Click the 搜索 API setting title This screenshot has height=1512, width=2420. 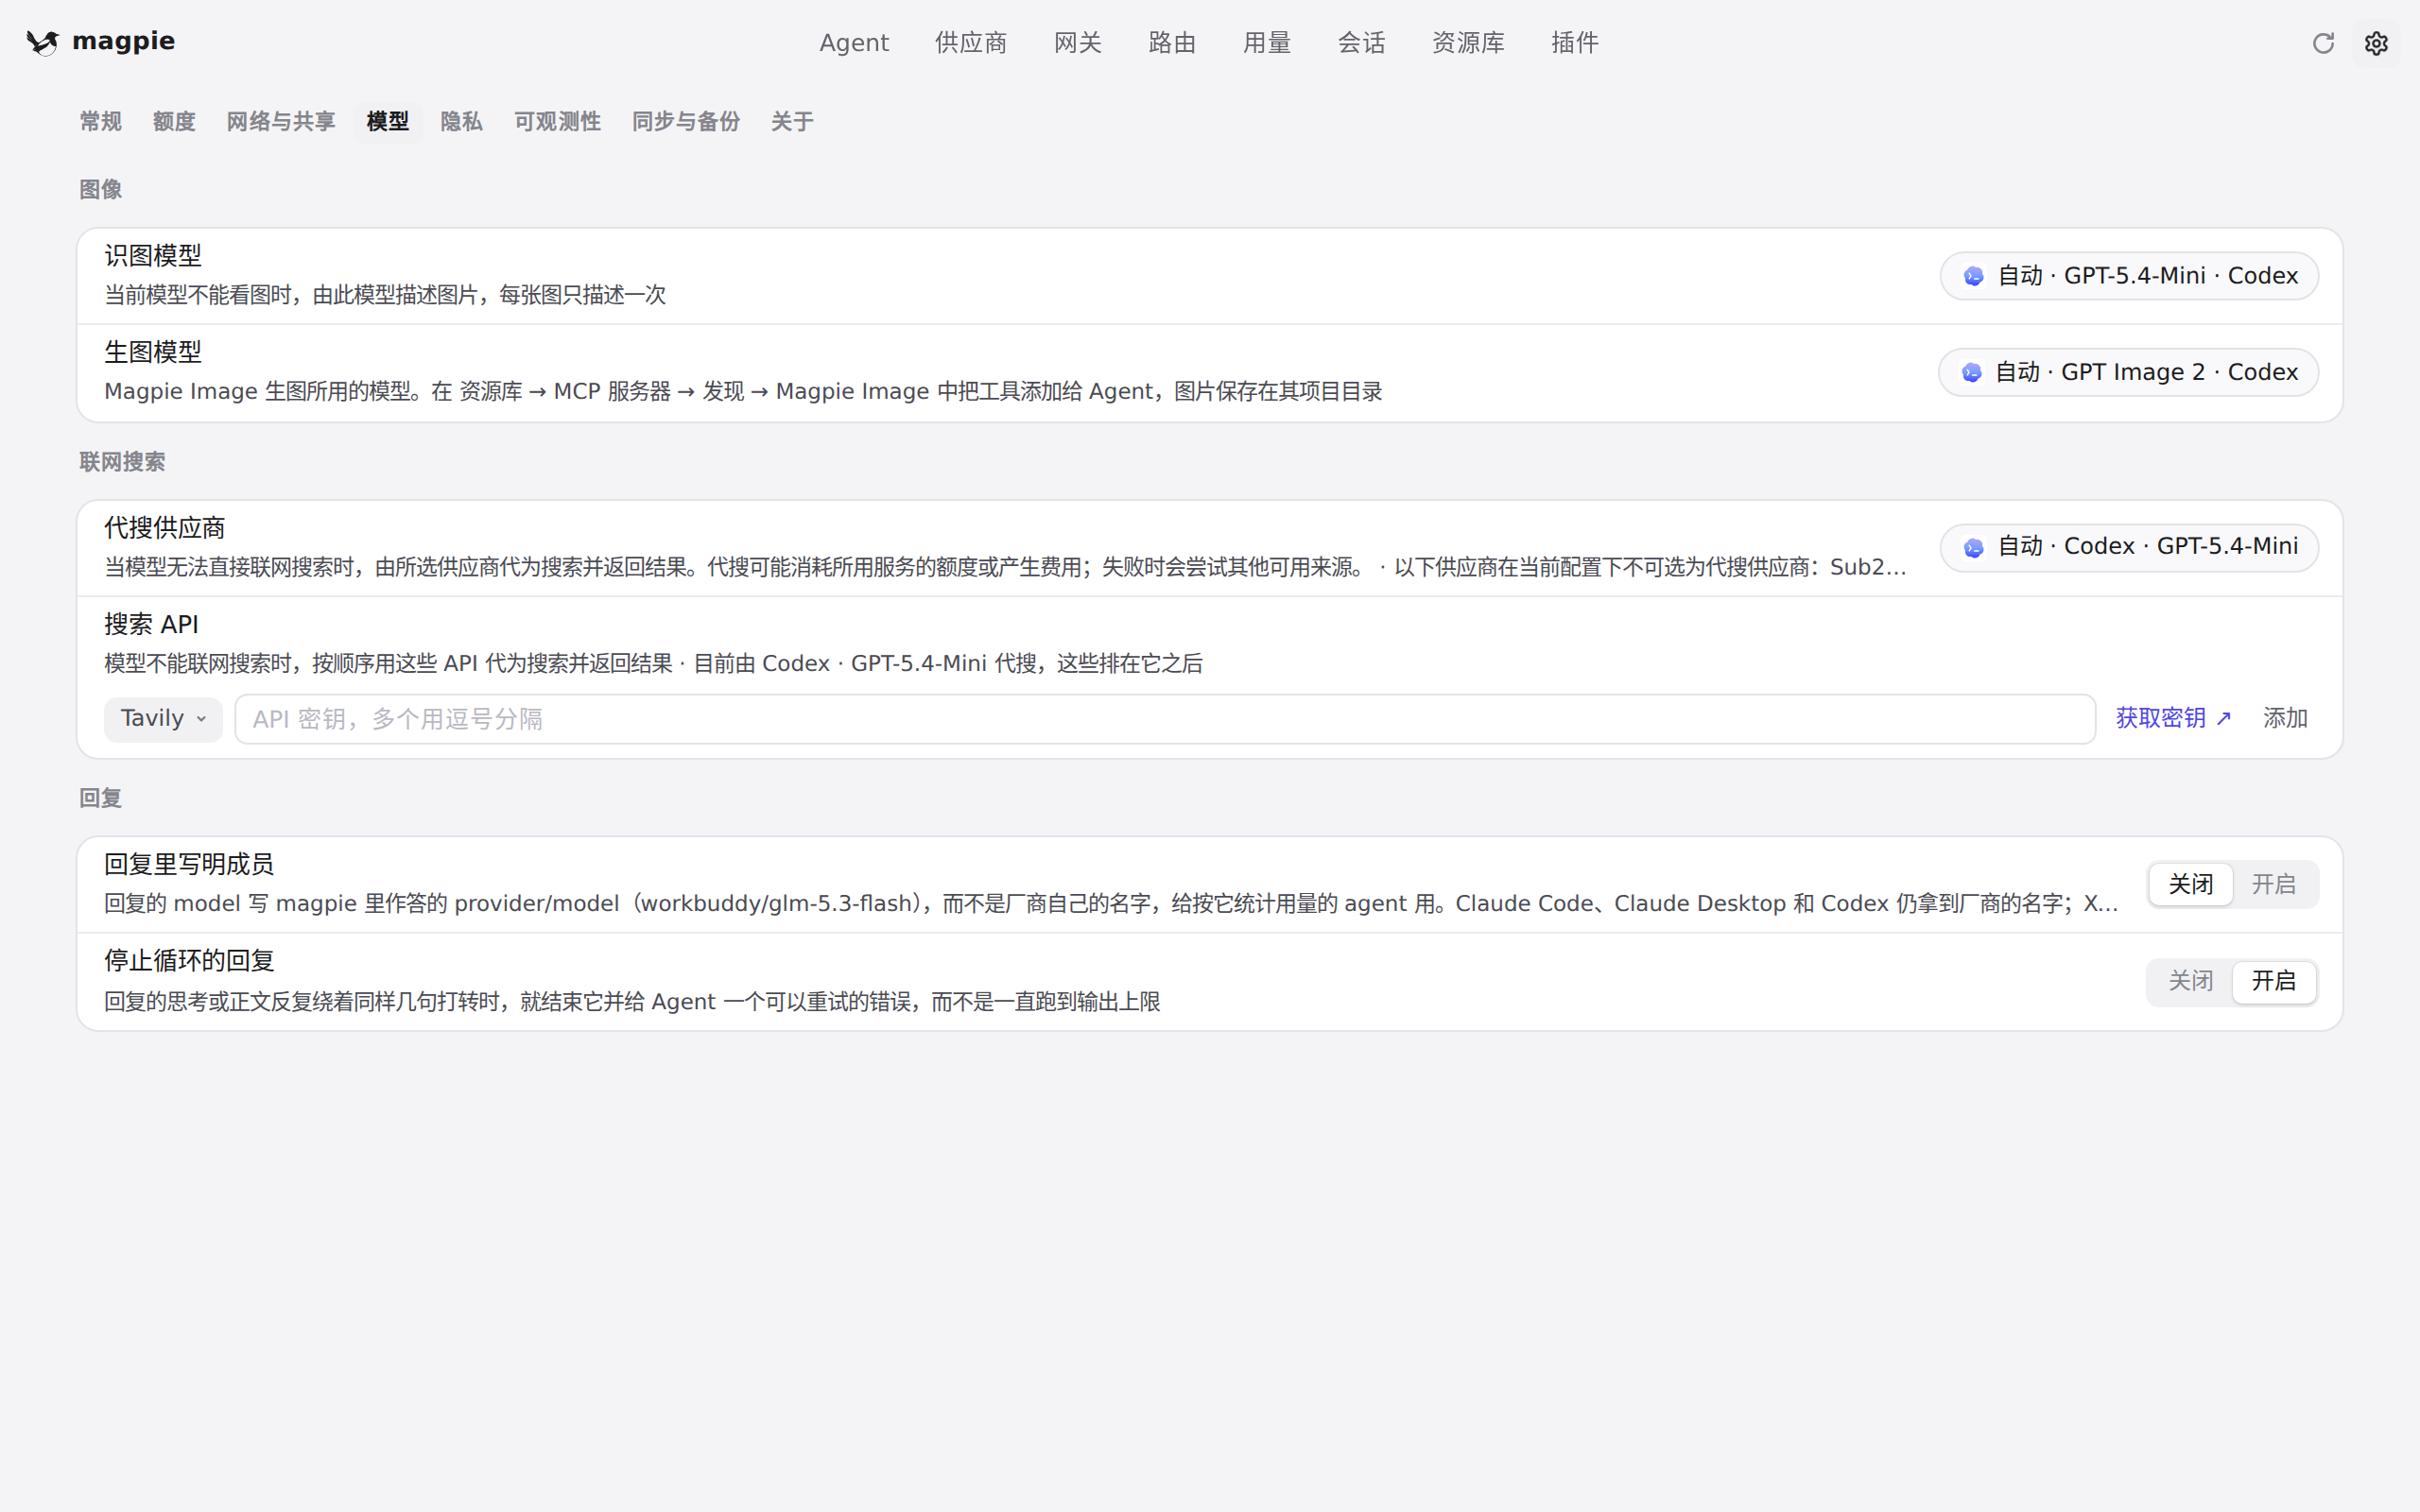[x=152, y=625]
